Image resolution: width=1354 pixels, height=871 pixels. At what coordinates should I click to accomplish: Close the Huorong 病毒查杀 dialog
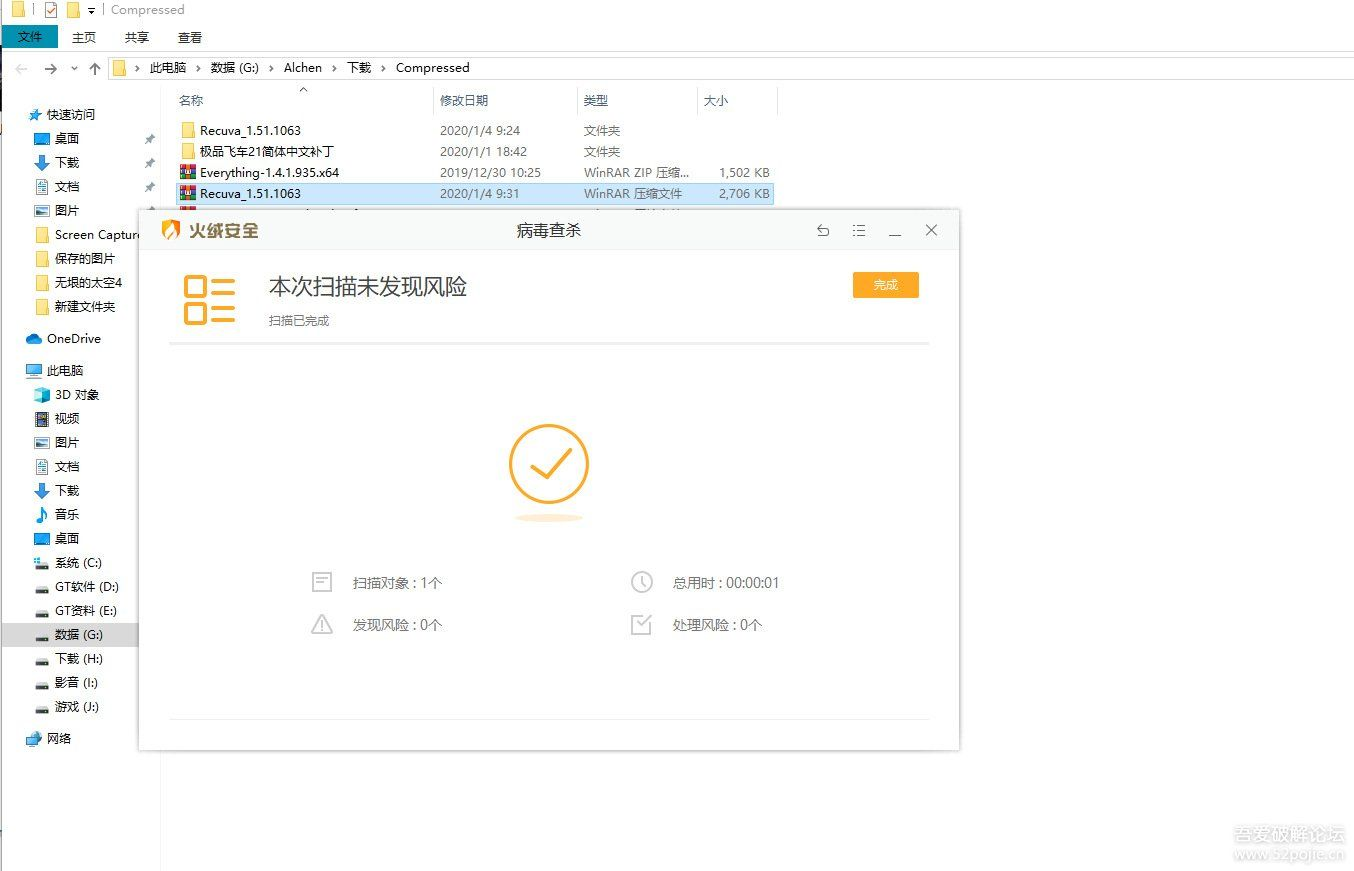(931, 230)
